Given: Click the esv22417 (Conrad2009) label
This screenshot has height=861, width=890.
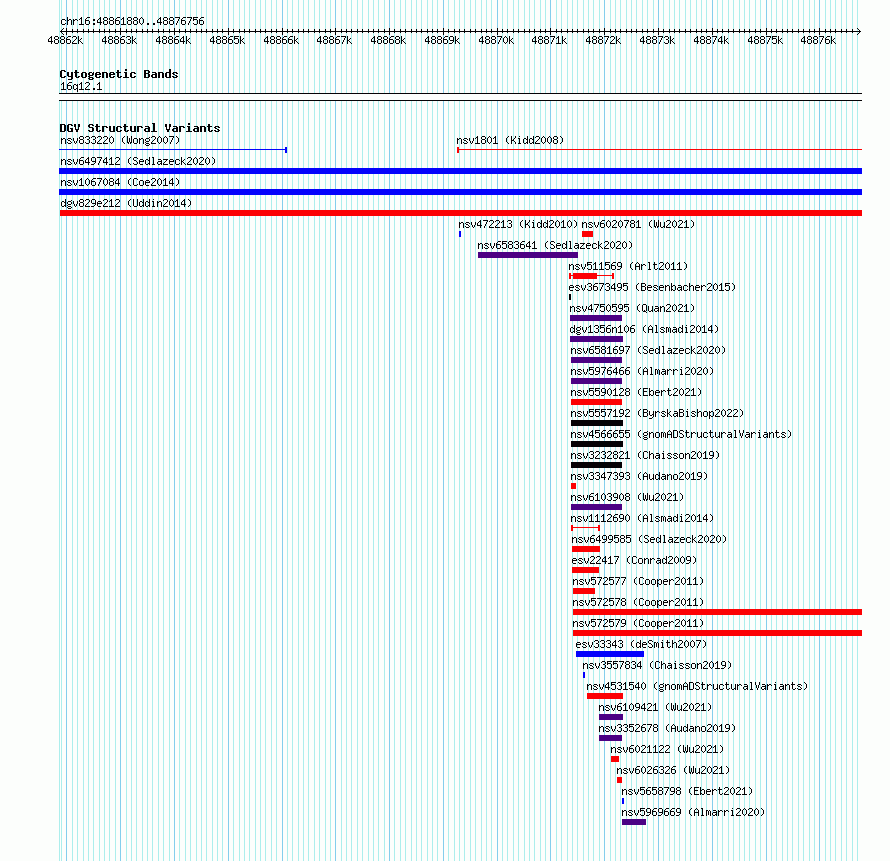Looking at the screenshot, I should [635, 560].
